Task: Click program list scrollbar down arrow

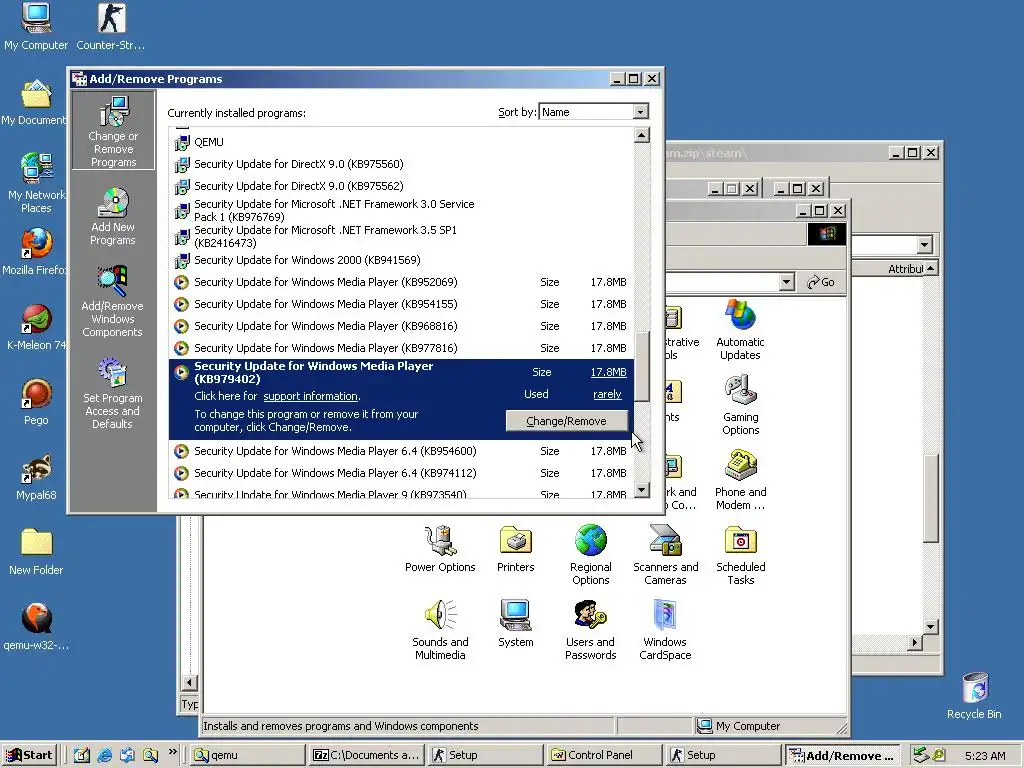Action: (x=642, y=489)
